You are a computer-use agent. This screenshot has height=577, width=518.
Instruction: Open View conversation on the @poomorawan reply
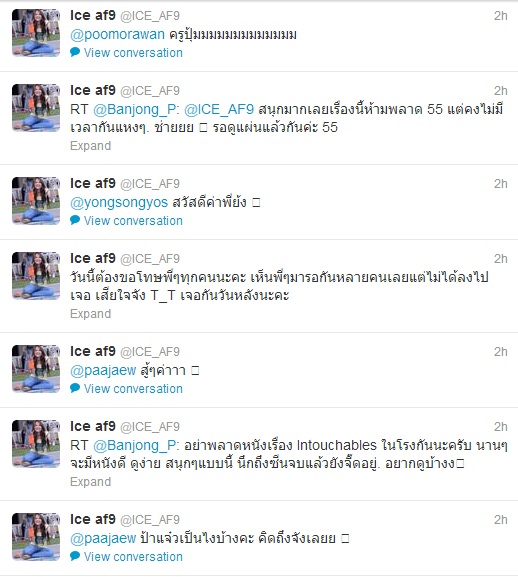[x=133, y=53]
